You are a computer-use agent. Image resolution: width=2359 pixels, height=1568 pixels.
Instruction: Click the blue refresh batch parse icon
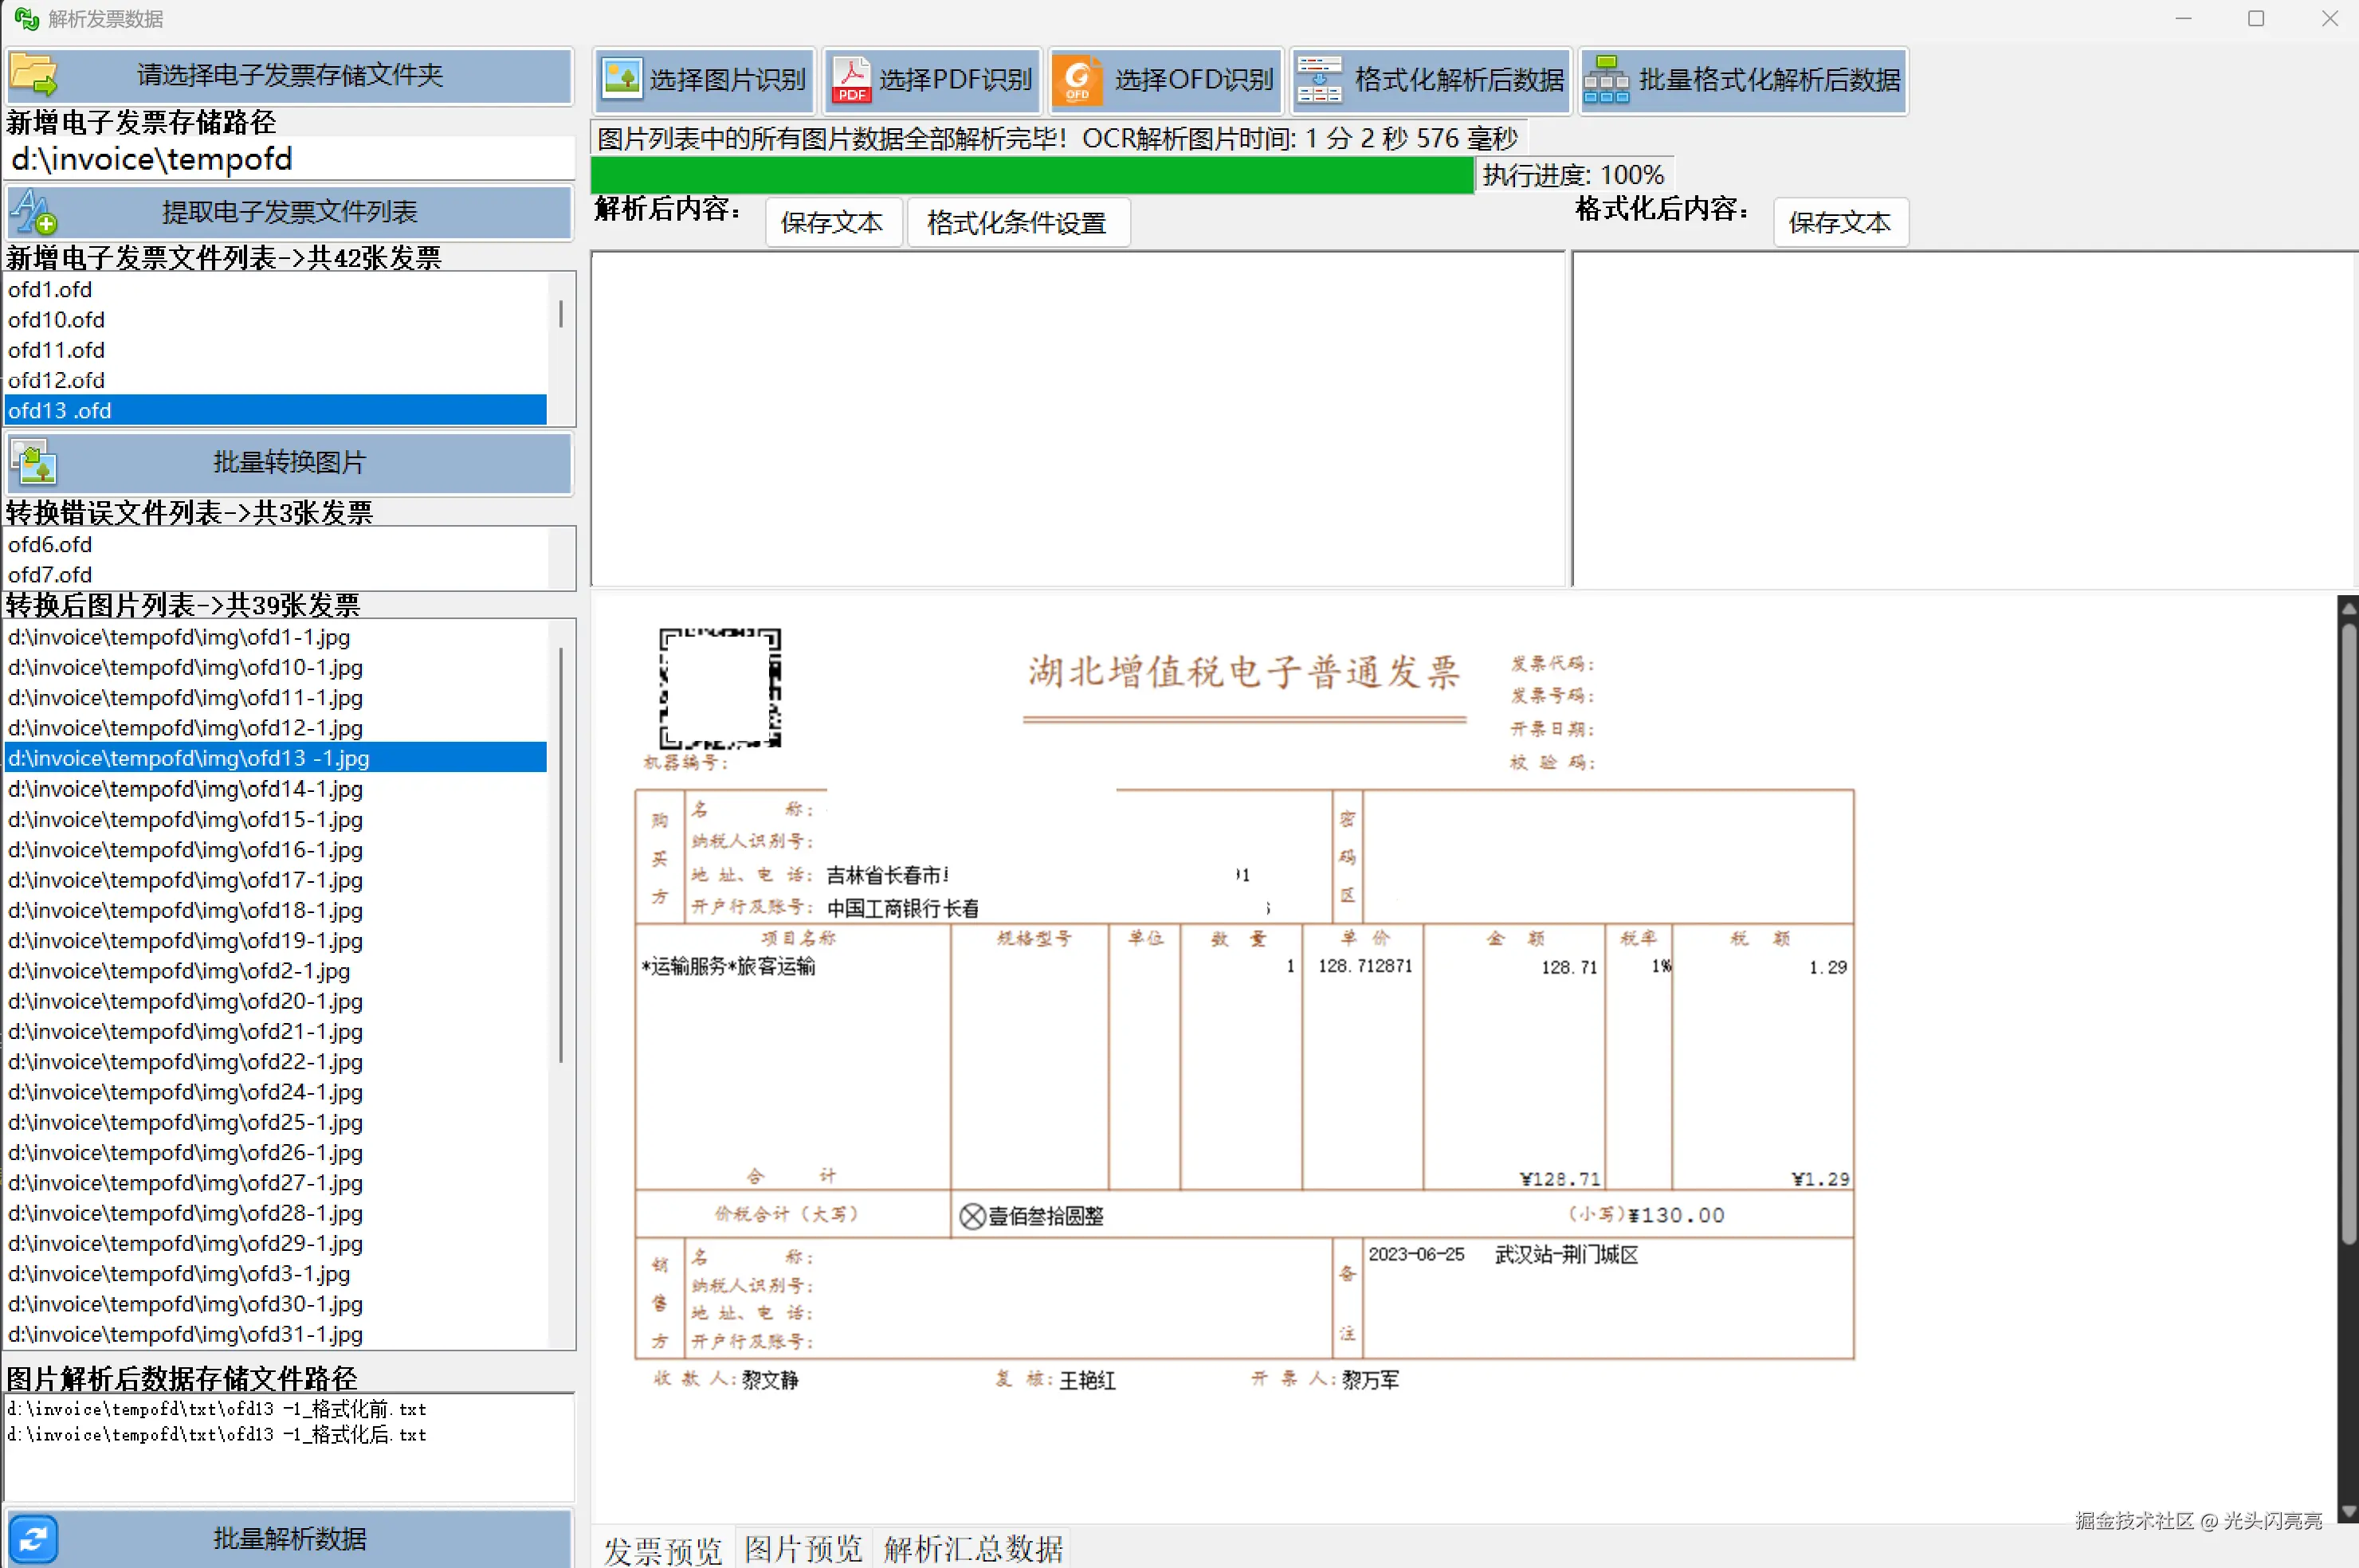pos(34,1538)
